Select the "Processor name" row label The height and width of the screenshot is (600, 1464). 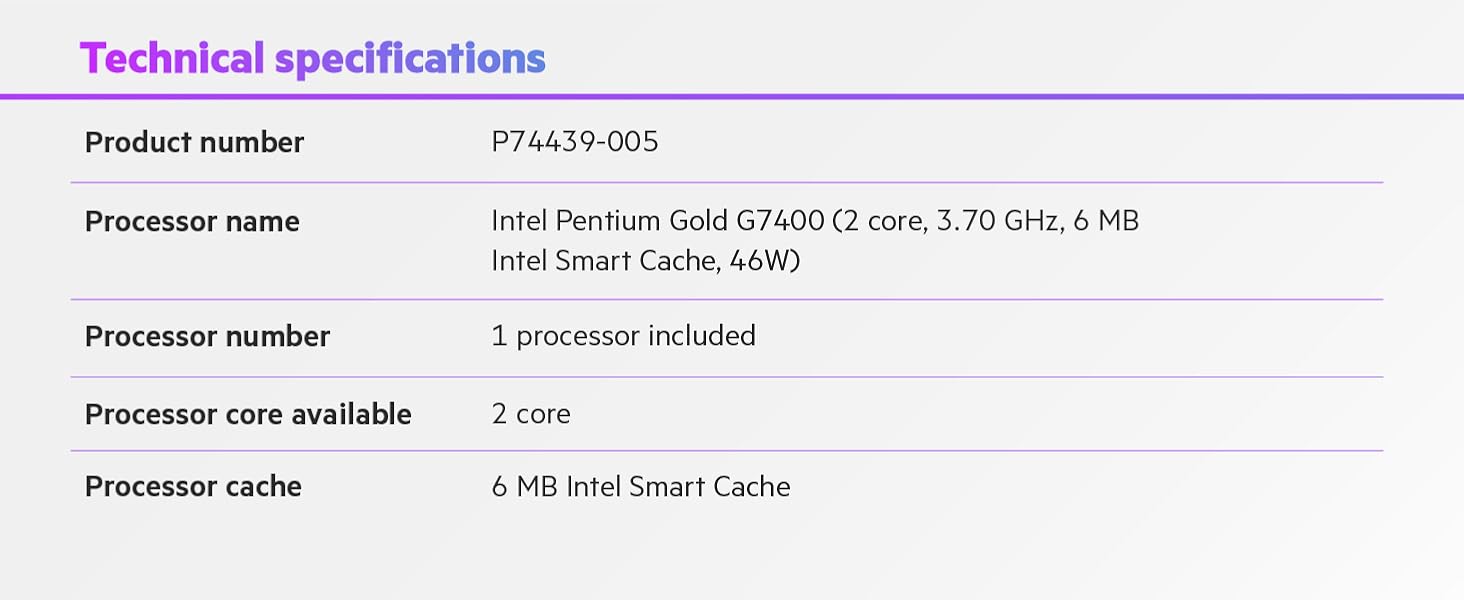192,221
